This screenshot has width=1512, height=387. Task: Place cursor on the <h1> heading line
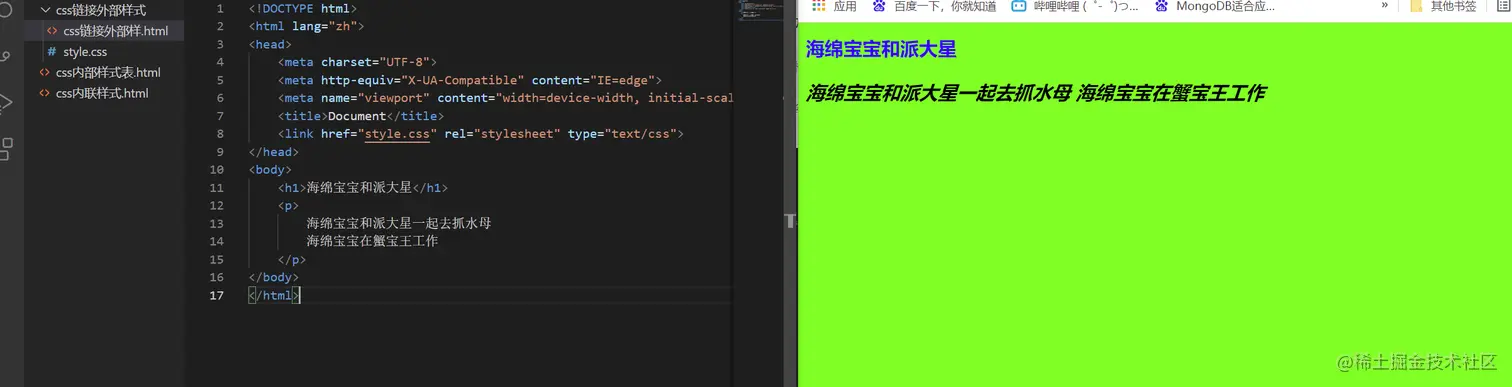pyautogui.click(x=363, y=188)
